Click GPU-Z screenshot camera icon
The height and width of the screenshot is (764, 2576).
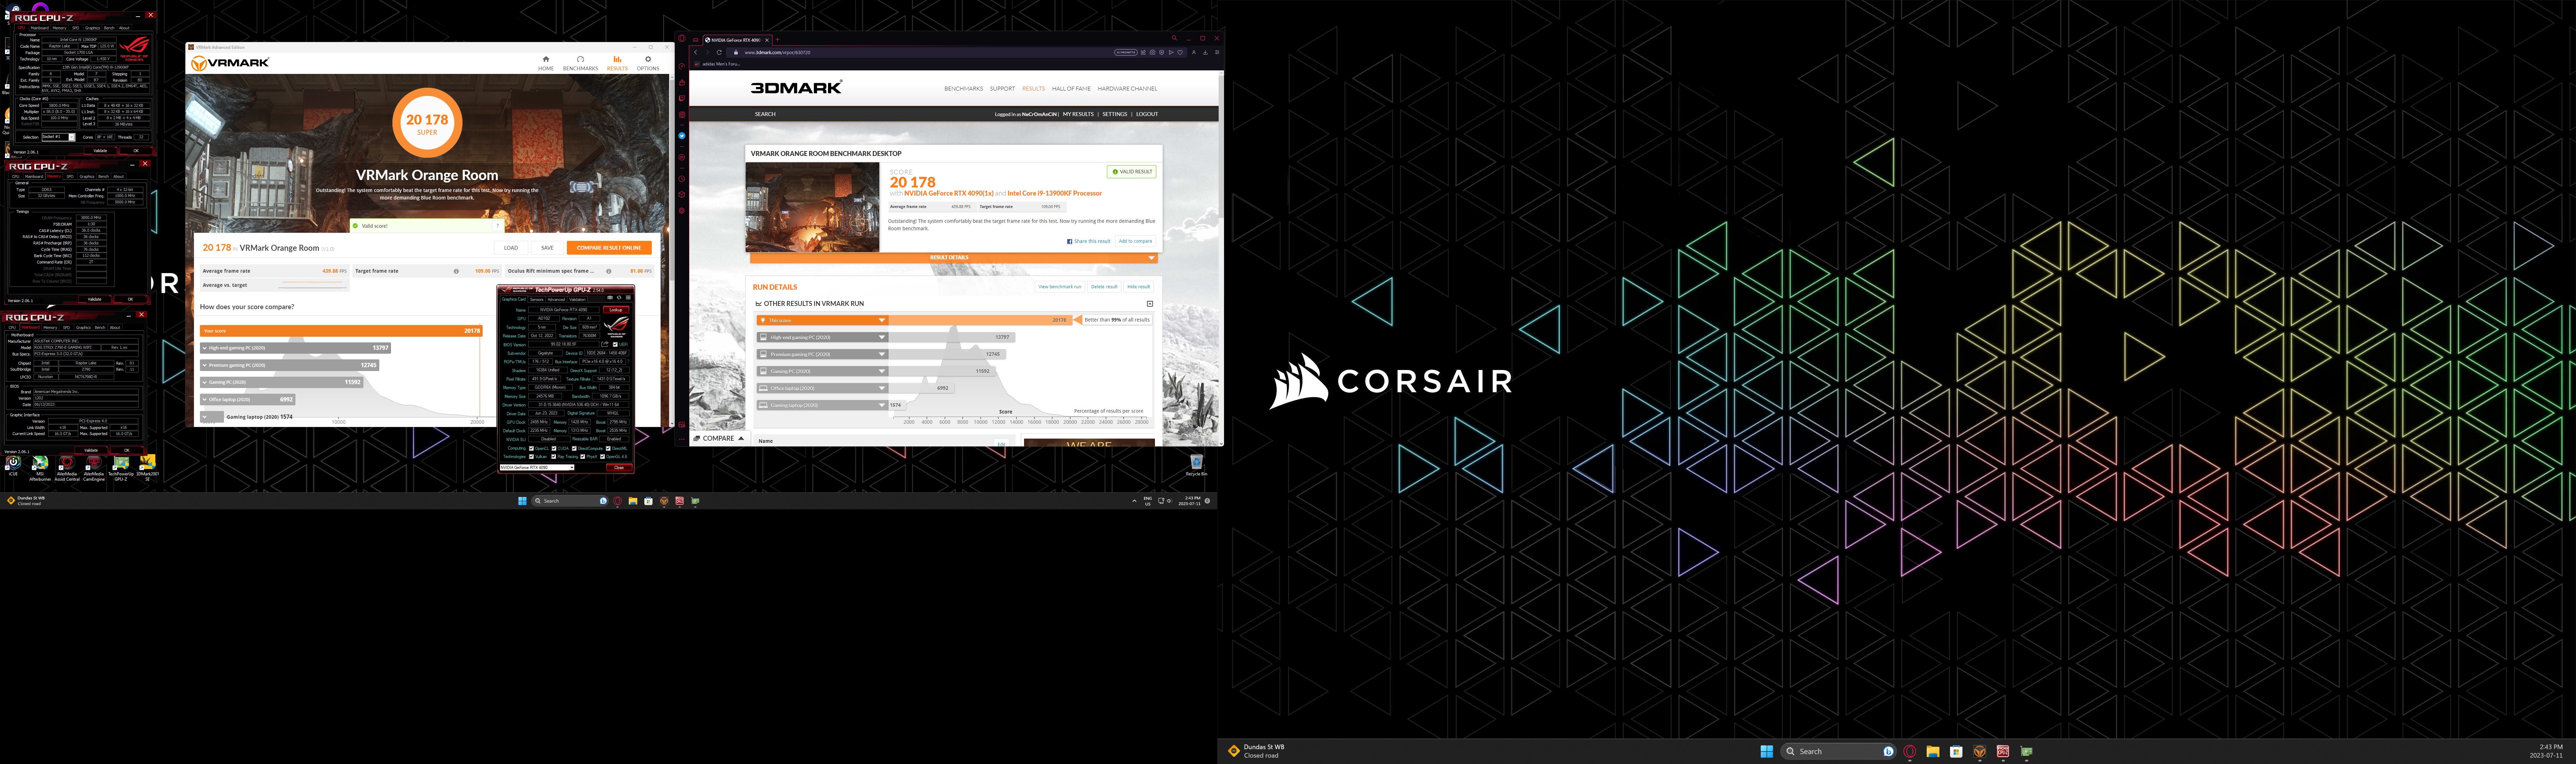pyautogui.click(x=610, y=298)
